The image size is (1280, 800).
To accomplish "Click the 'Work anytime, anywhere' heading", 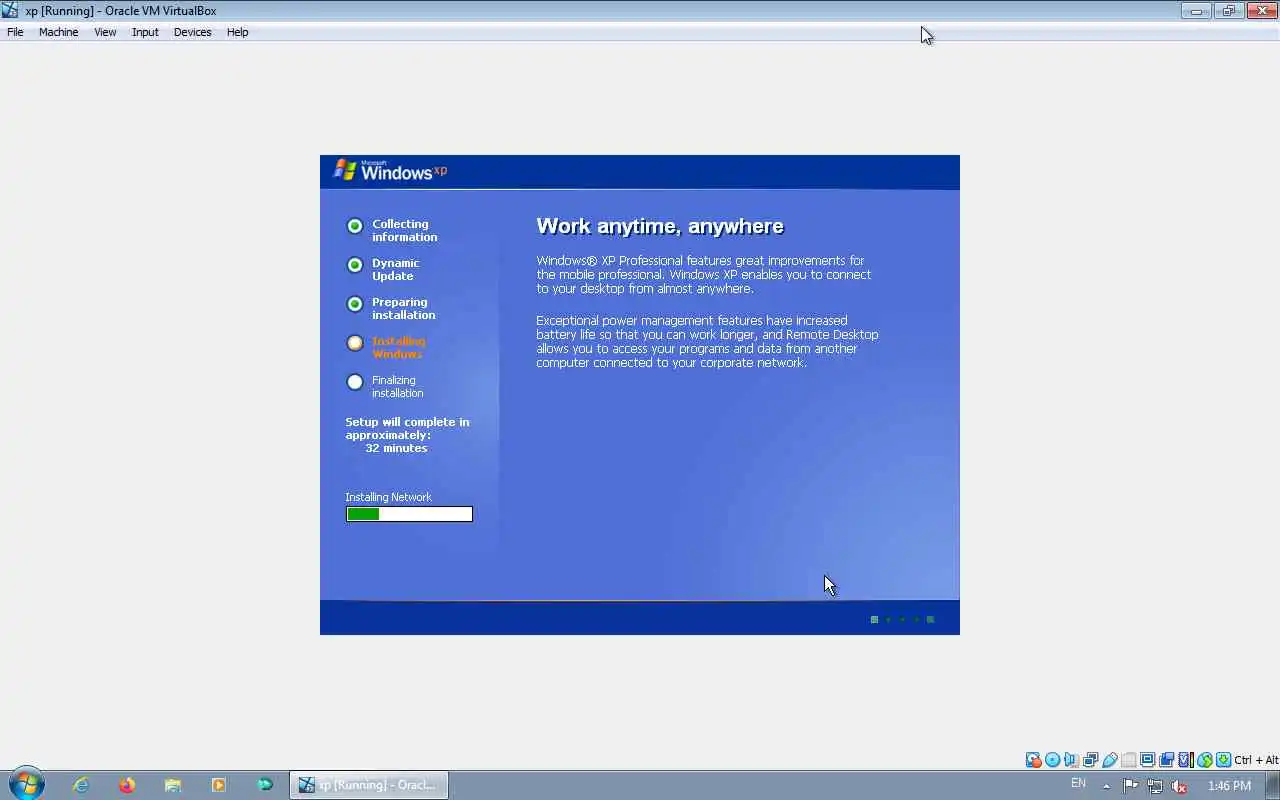I will coord(660,226).
